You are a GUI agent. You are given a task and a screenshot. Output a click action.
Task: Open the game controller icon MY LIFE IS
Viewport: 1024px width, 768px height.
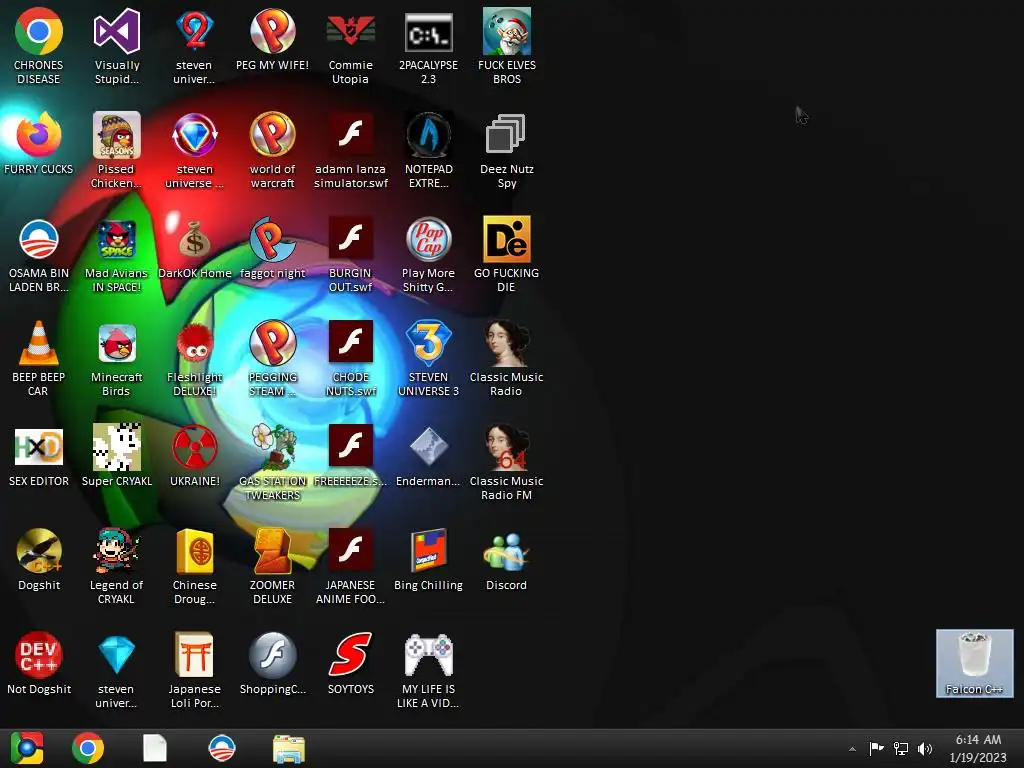click(x=428, y=655)
